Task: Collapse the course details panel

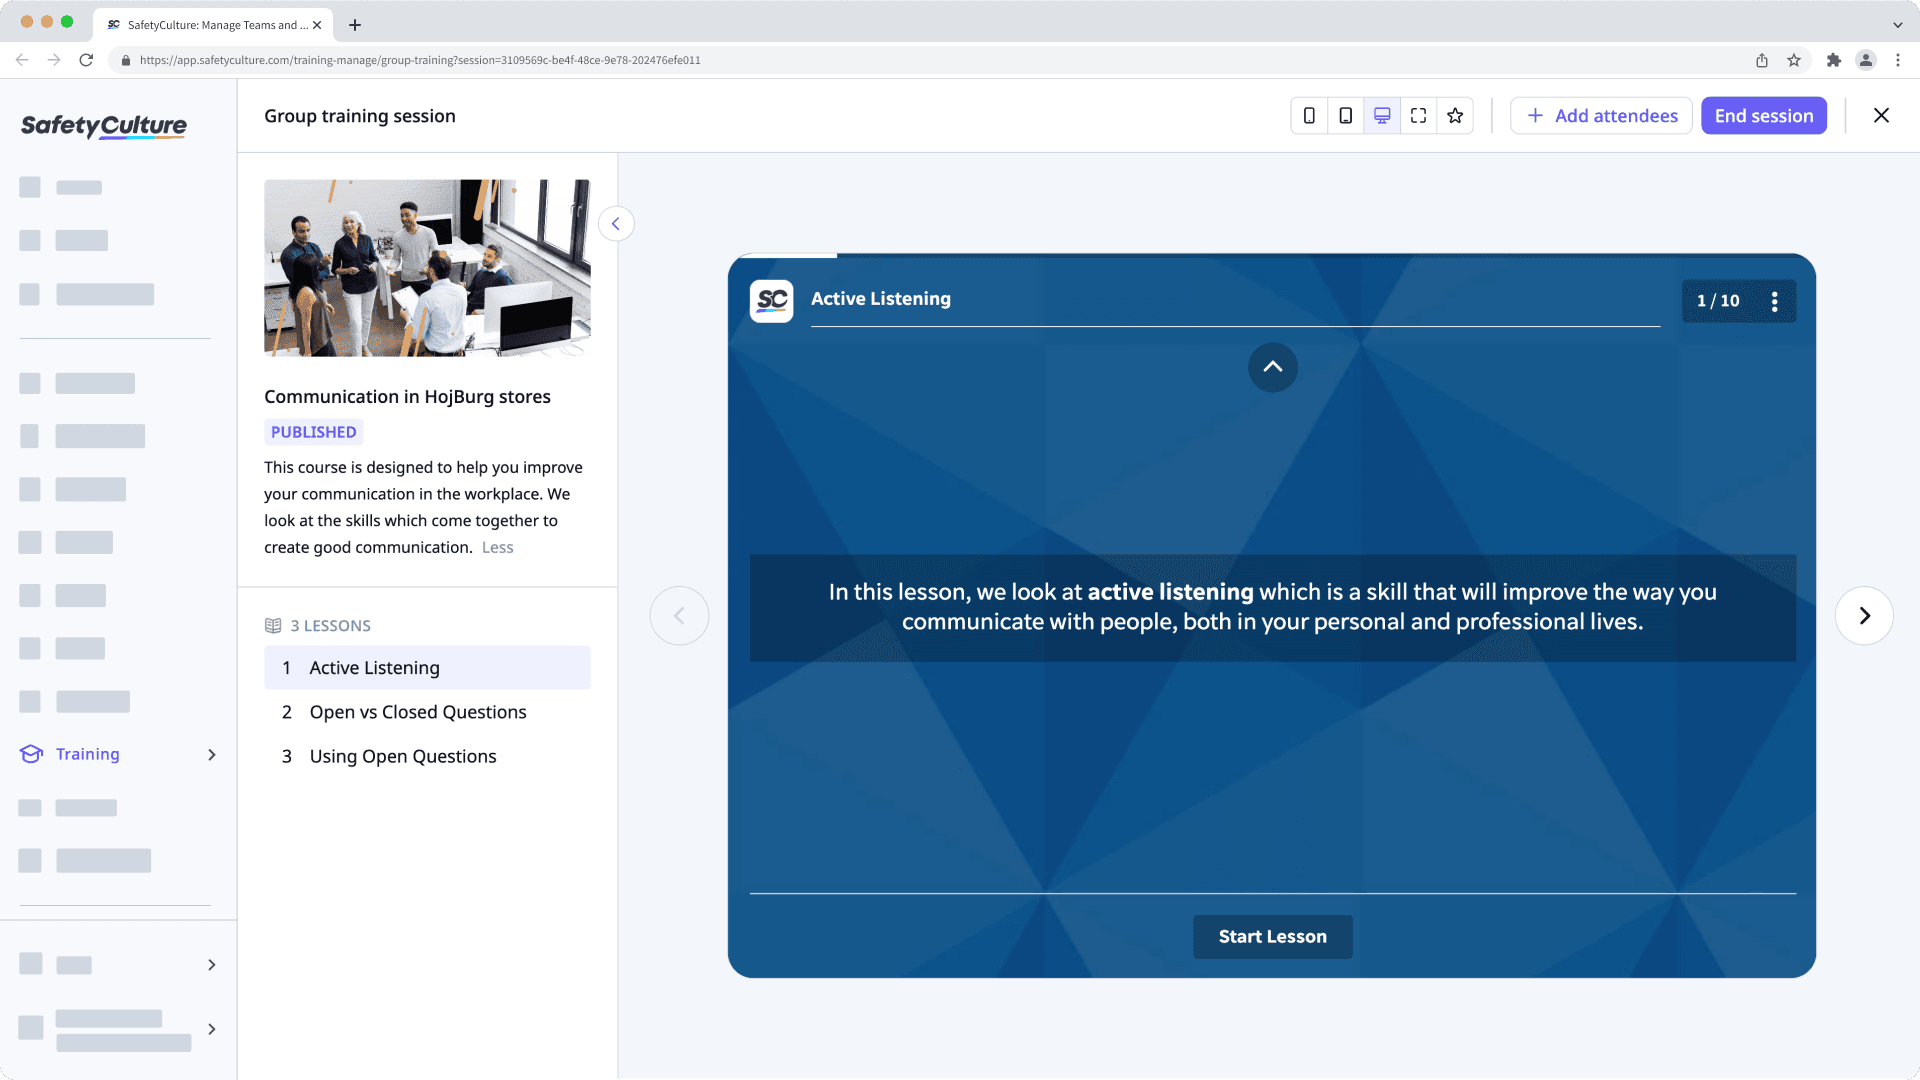Action: [x=616, y=223]
